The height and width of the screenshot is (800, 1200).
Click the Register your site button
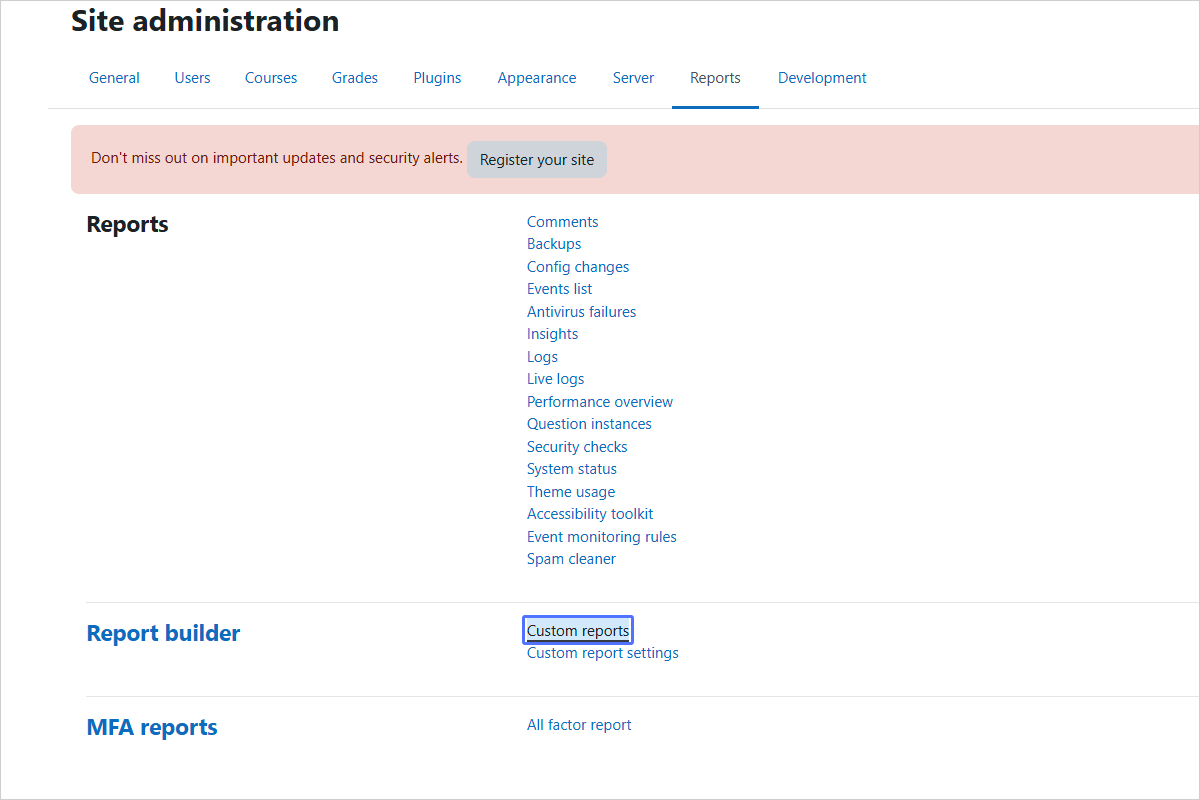point(537,160)
